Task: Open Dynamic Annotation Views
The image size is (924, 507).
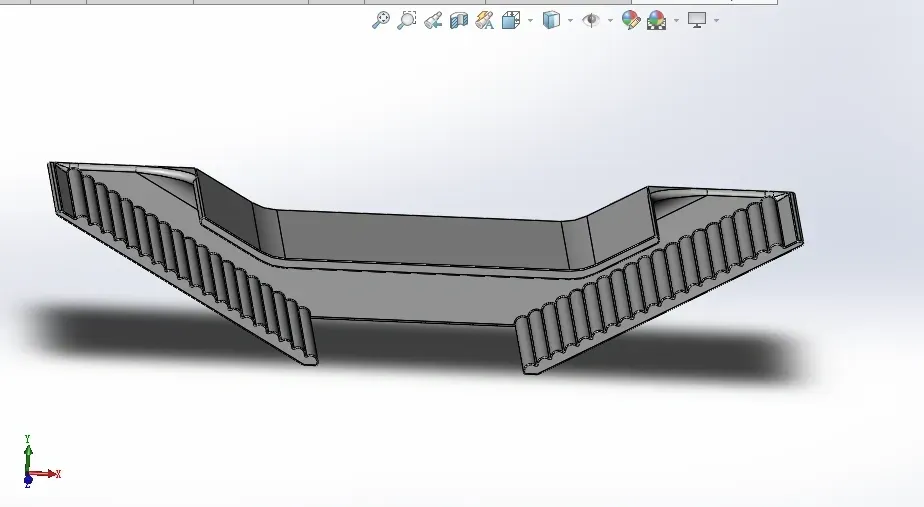Action: 484,21
